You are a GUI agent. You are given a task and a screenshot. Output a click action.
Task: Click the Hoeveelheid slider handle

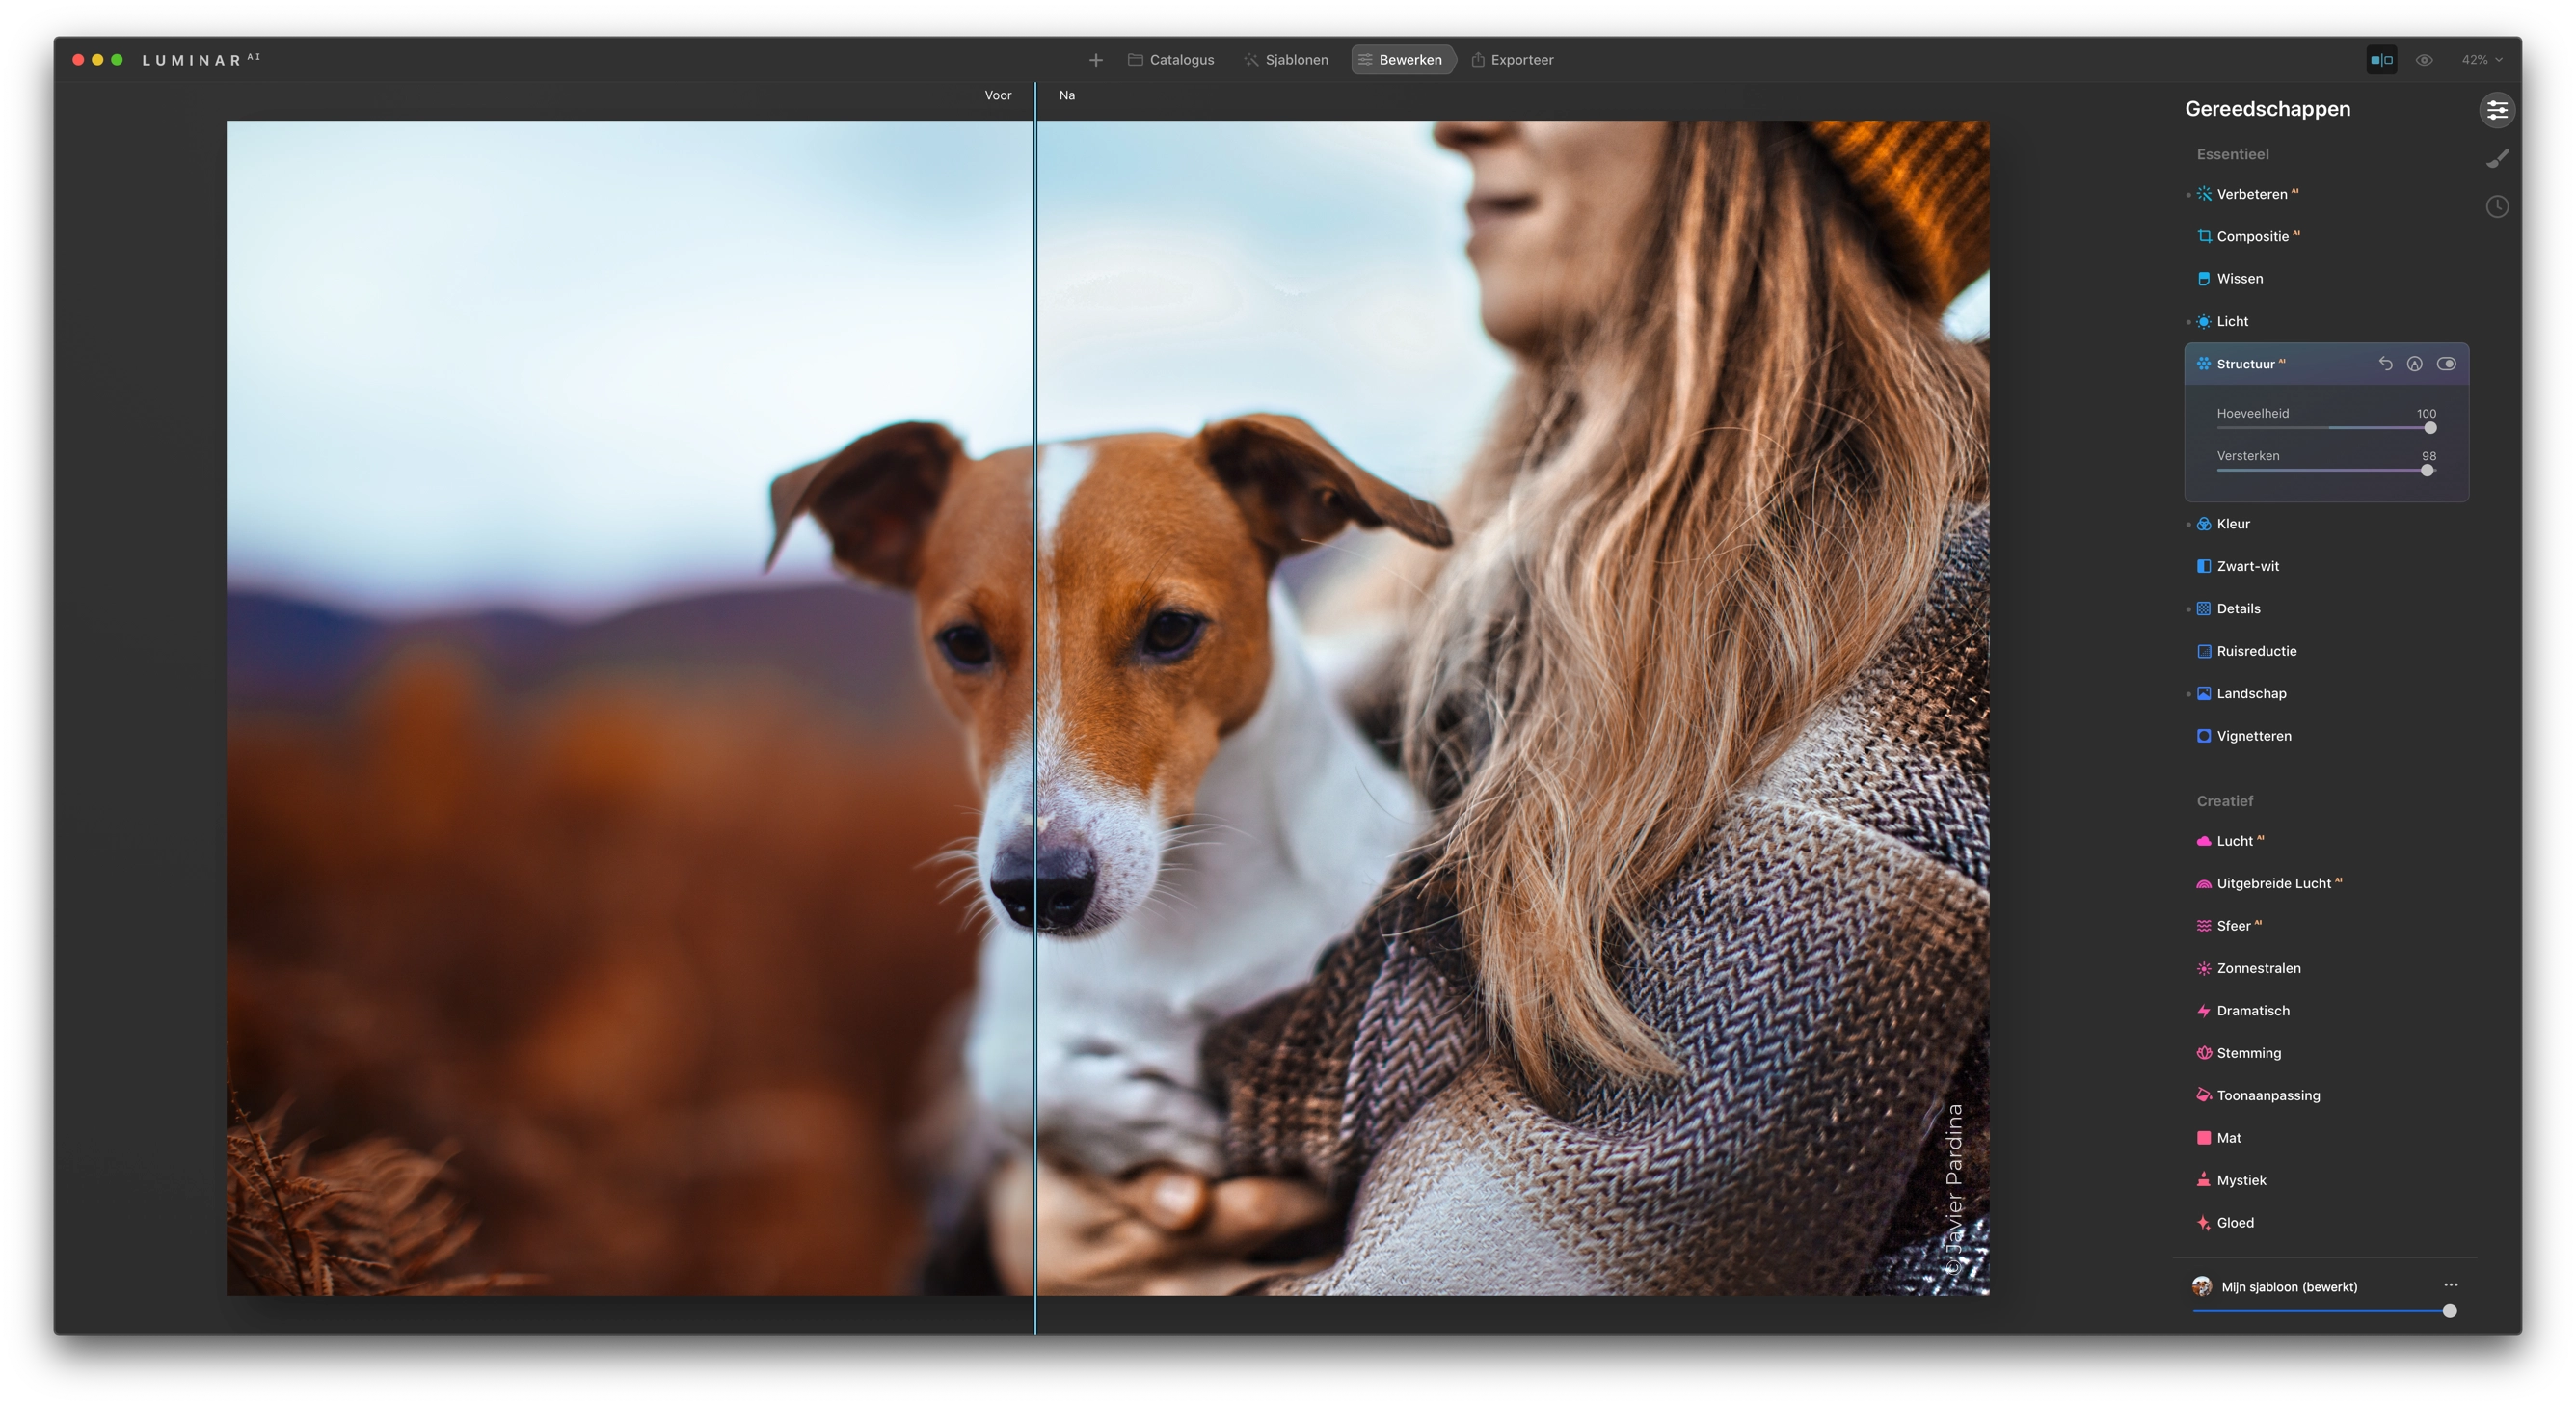point(2430,428)
